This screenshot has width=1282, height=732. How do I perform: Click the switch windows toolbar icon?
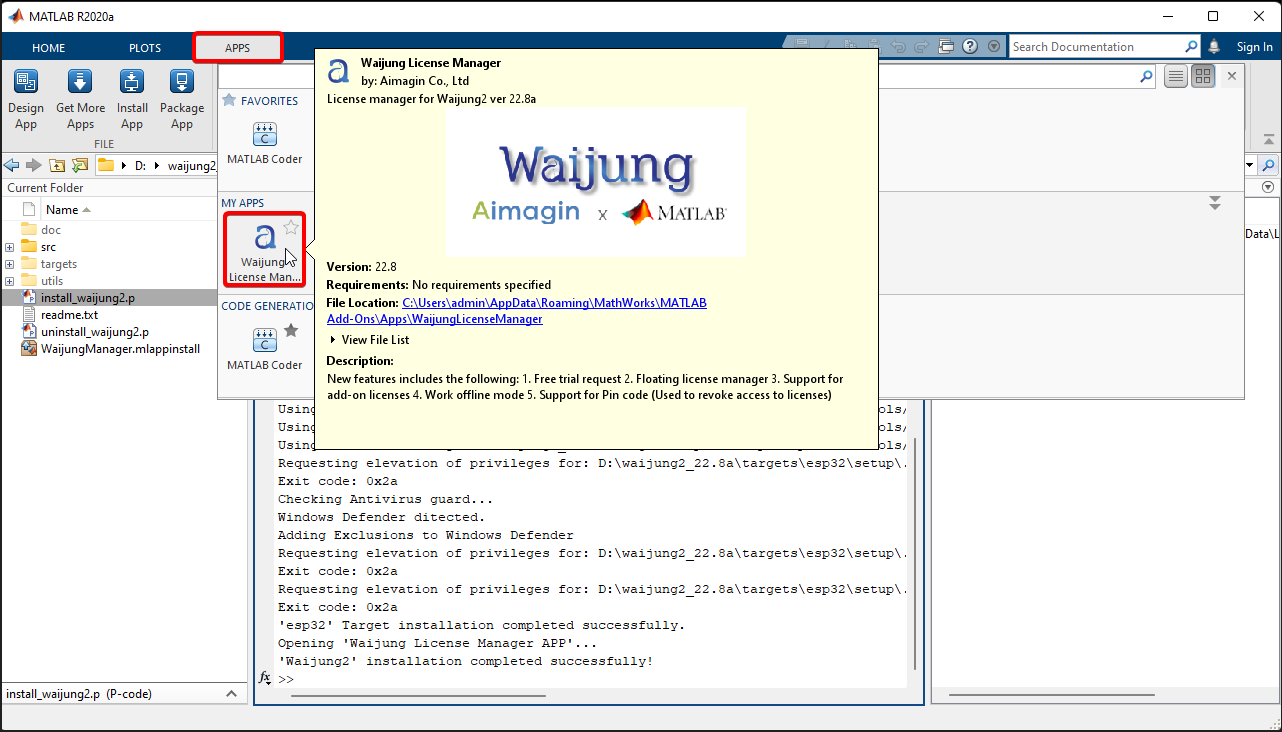coord(947,46)
